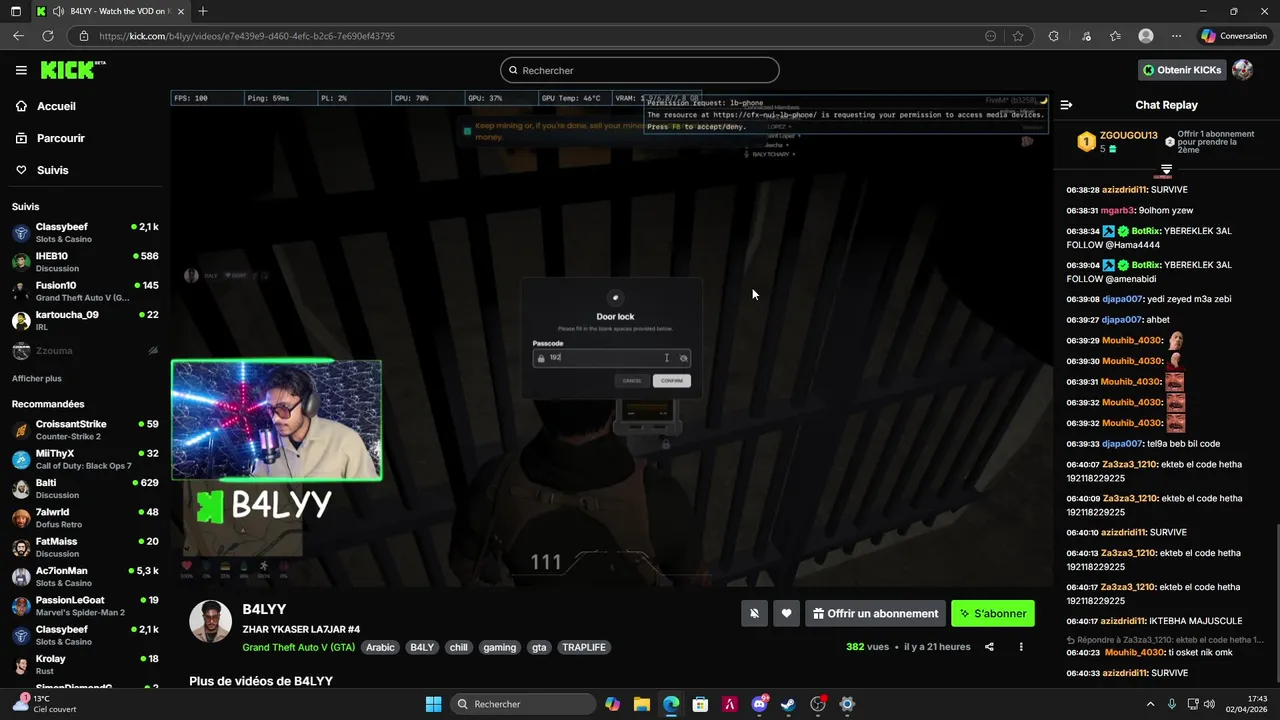Click Grand Theft Auto V (GTA) category link
1280x720 pixels.
pyautogui.click(x=299, y=647)
